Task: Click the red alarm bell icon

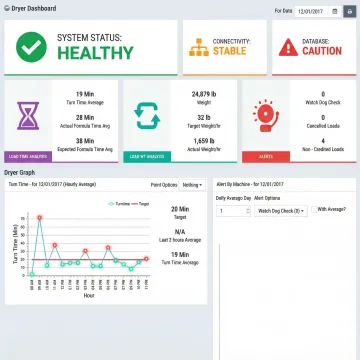Action: coord(266,115)
